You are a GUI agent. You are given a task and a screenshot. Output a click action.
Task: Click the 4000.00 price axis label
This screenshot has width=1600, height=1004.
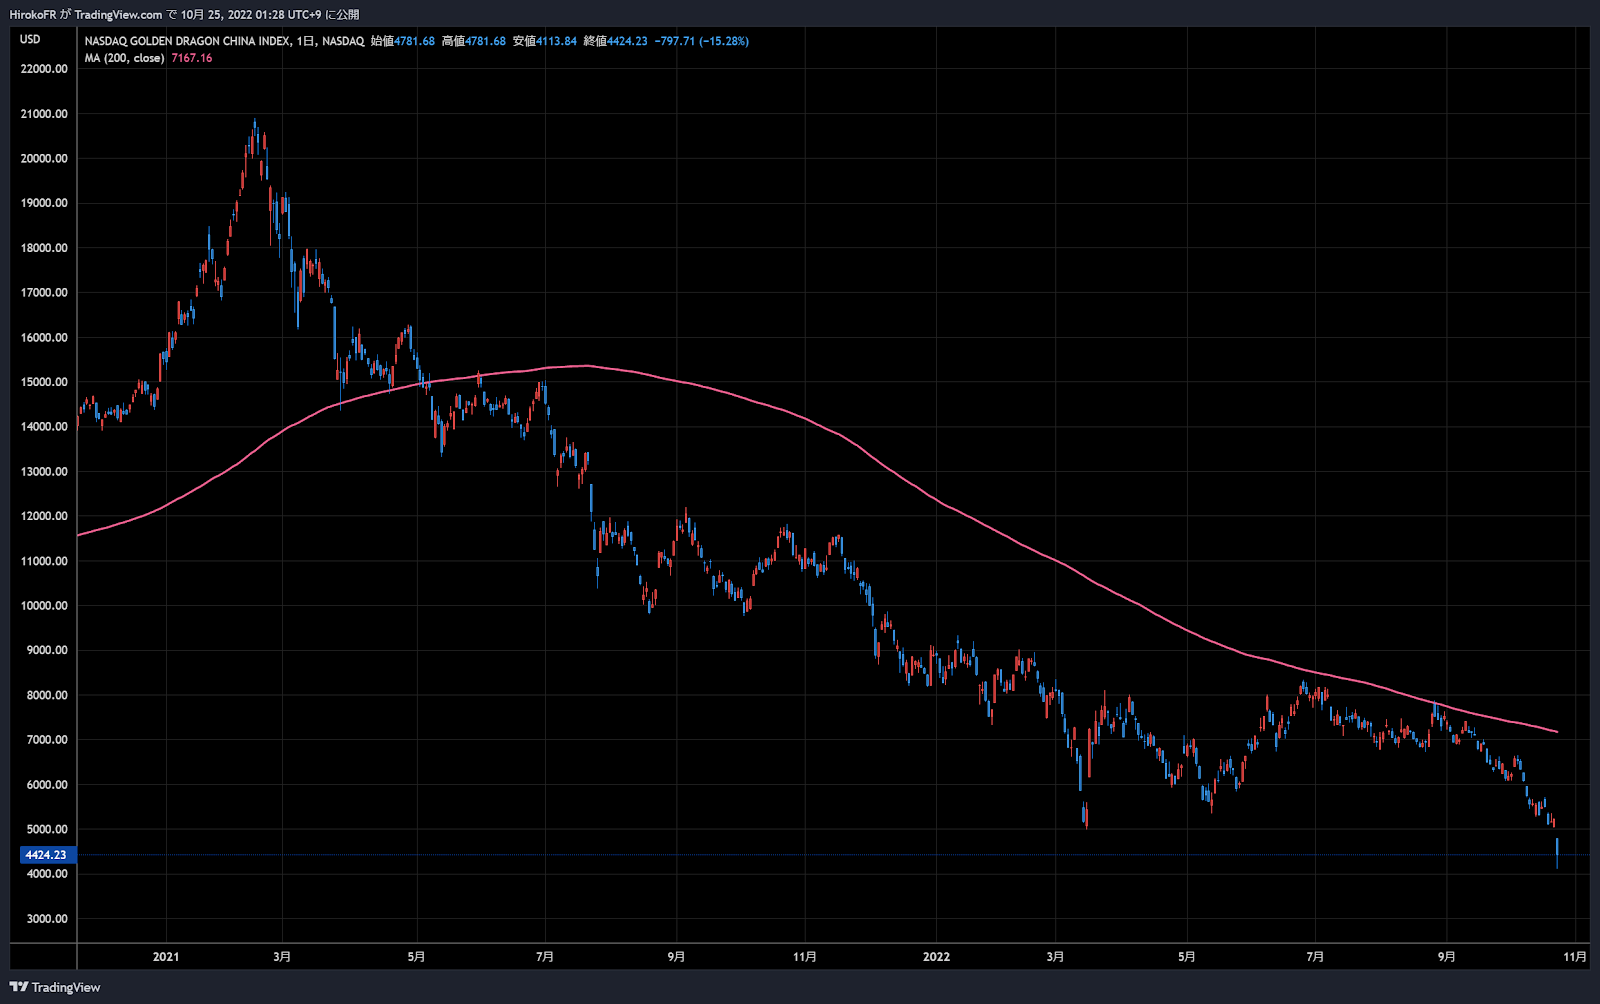tap(46, 874)
